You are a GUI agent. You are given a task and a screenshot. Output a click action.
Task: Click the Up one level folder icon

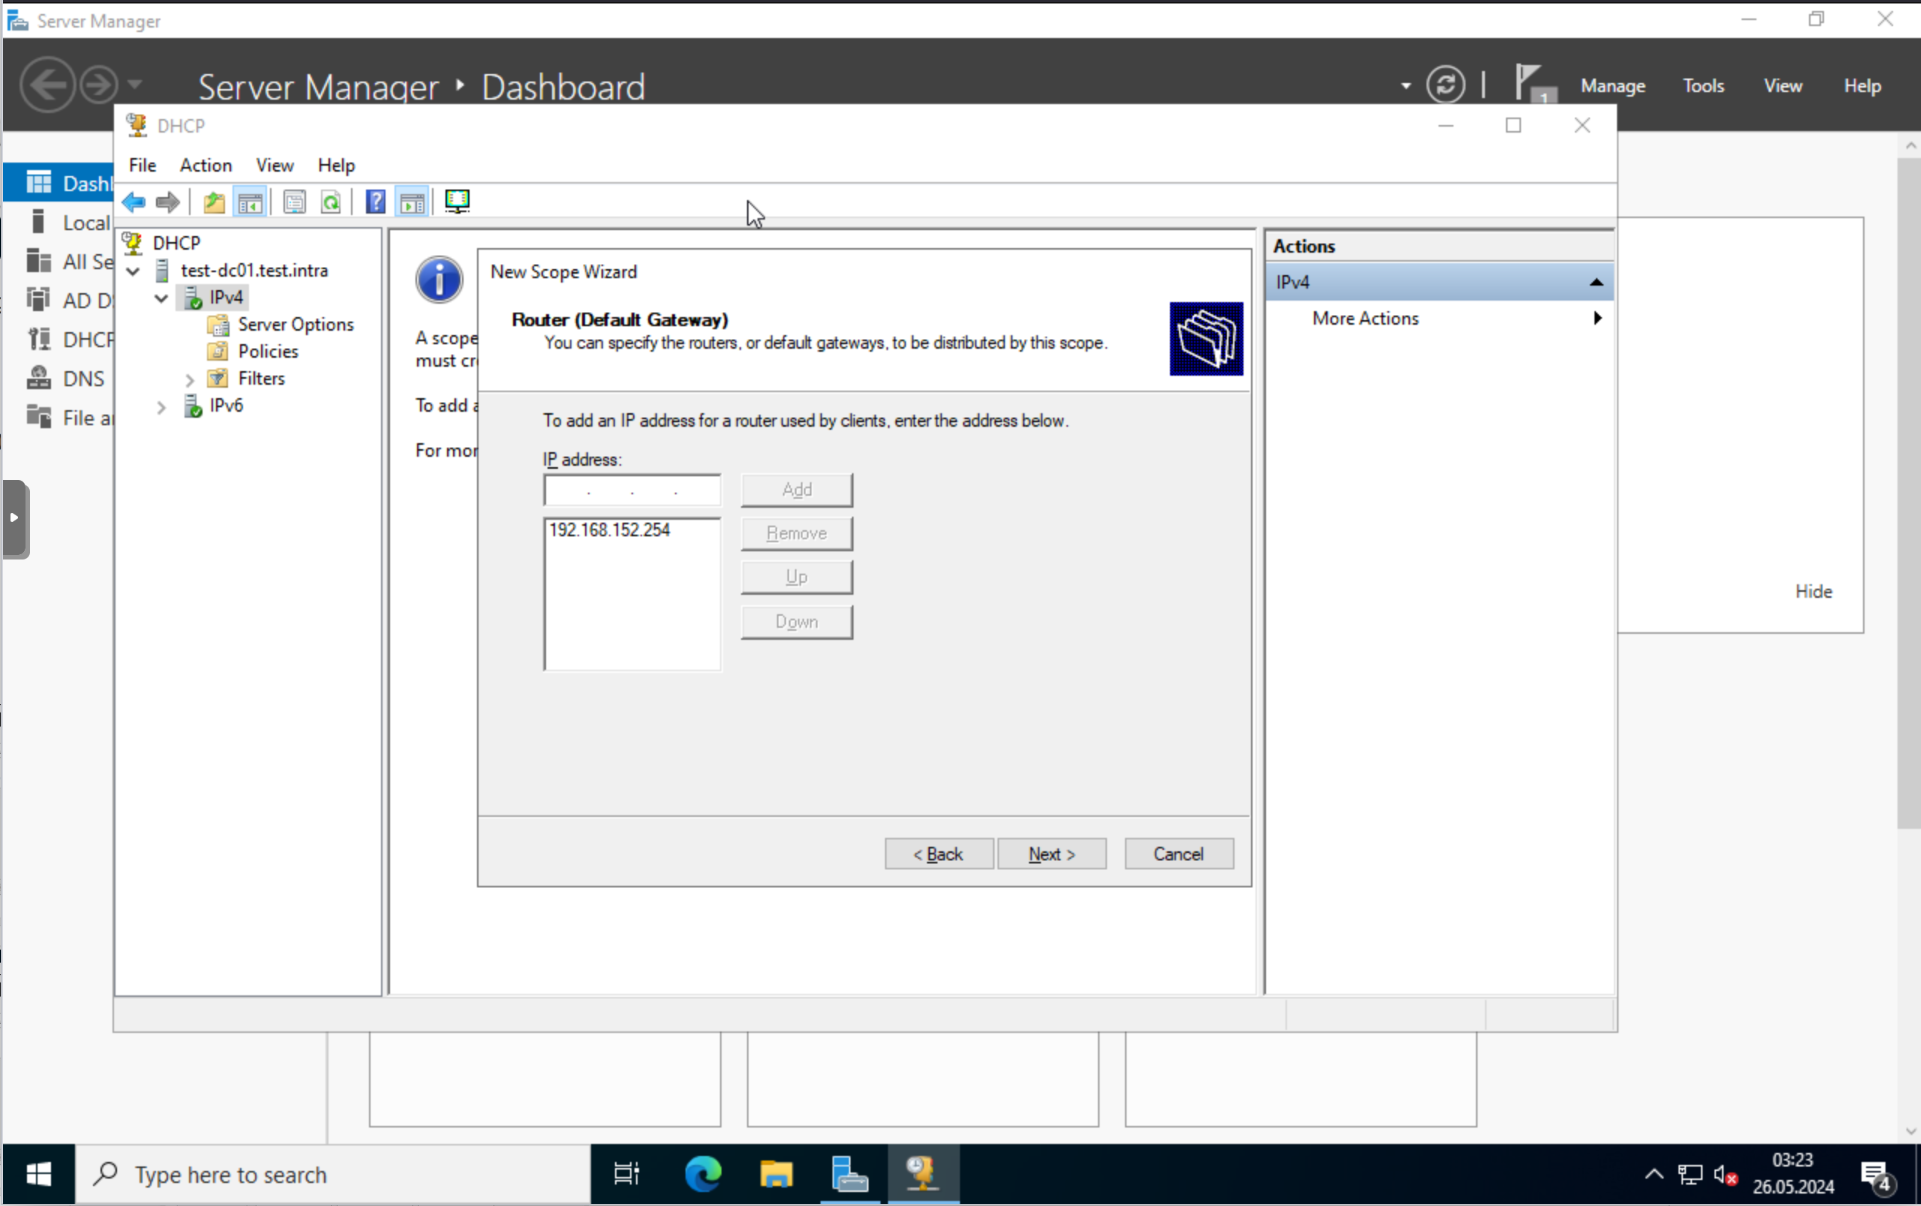[x=214, y=202]
